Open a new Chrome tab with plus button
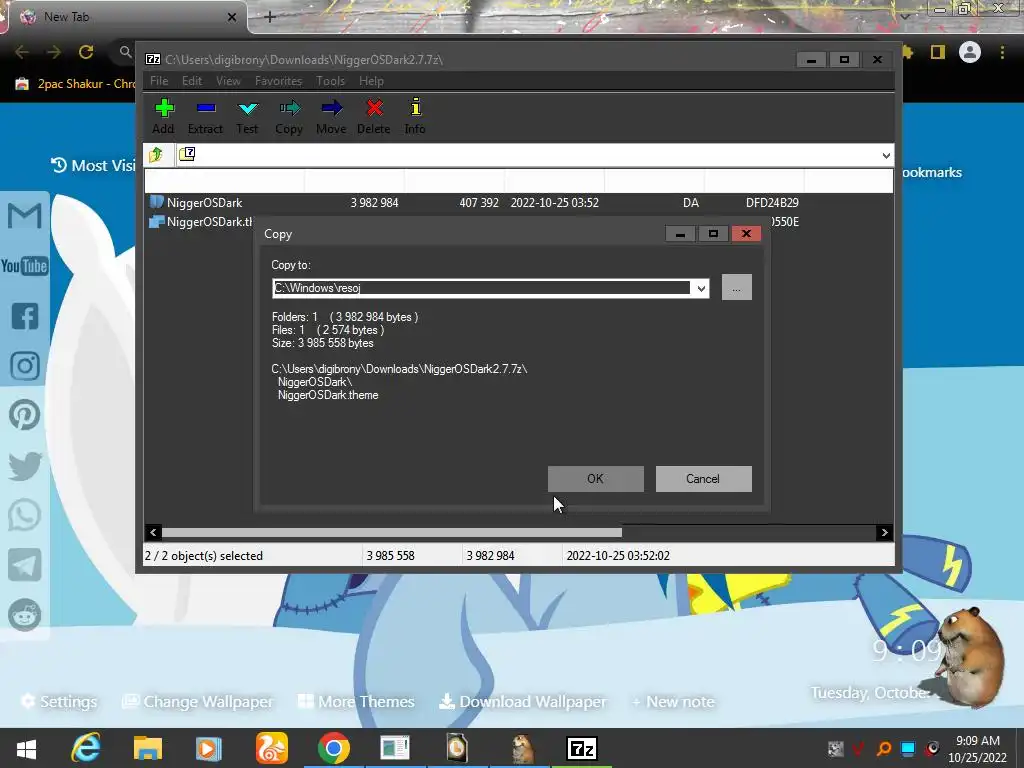Image resolution: width=1024 pixels, height=768 pixels. click(x=270, y=17)
